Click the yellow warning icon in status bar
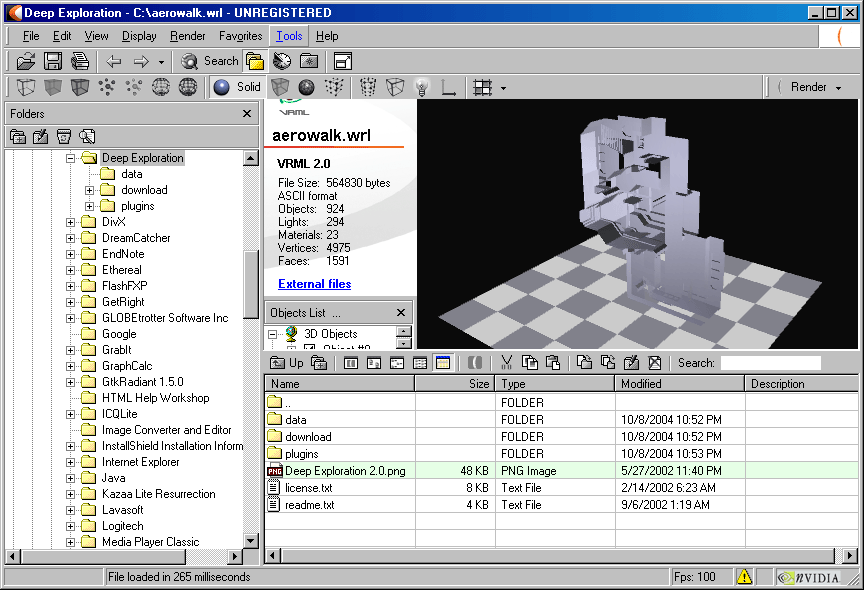864x590 pixels. click(x=744, y=577)
